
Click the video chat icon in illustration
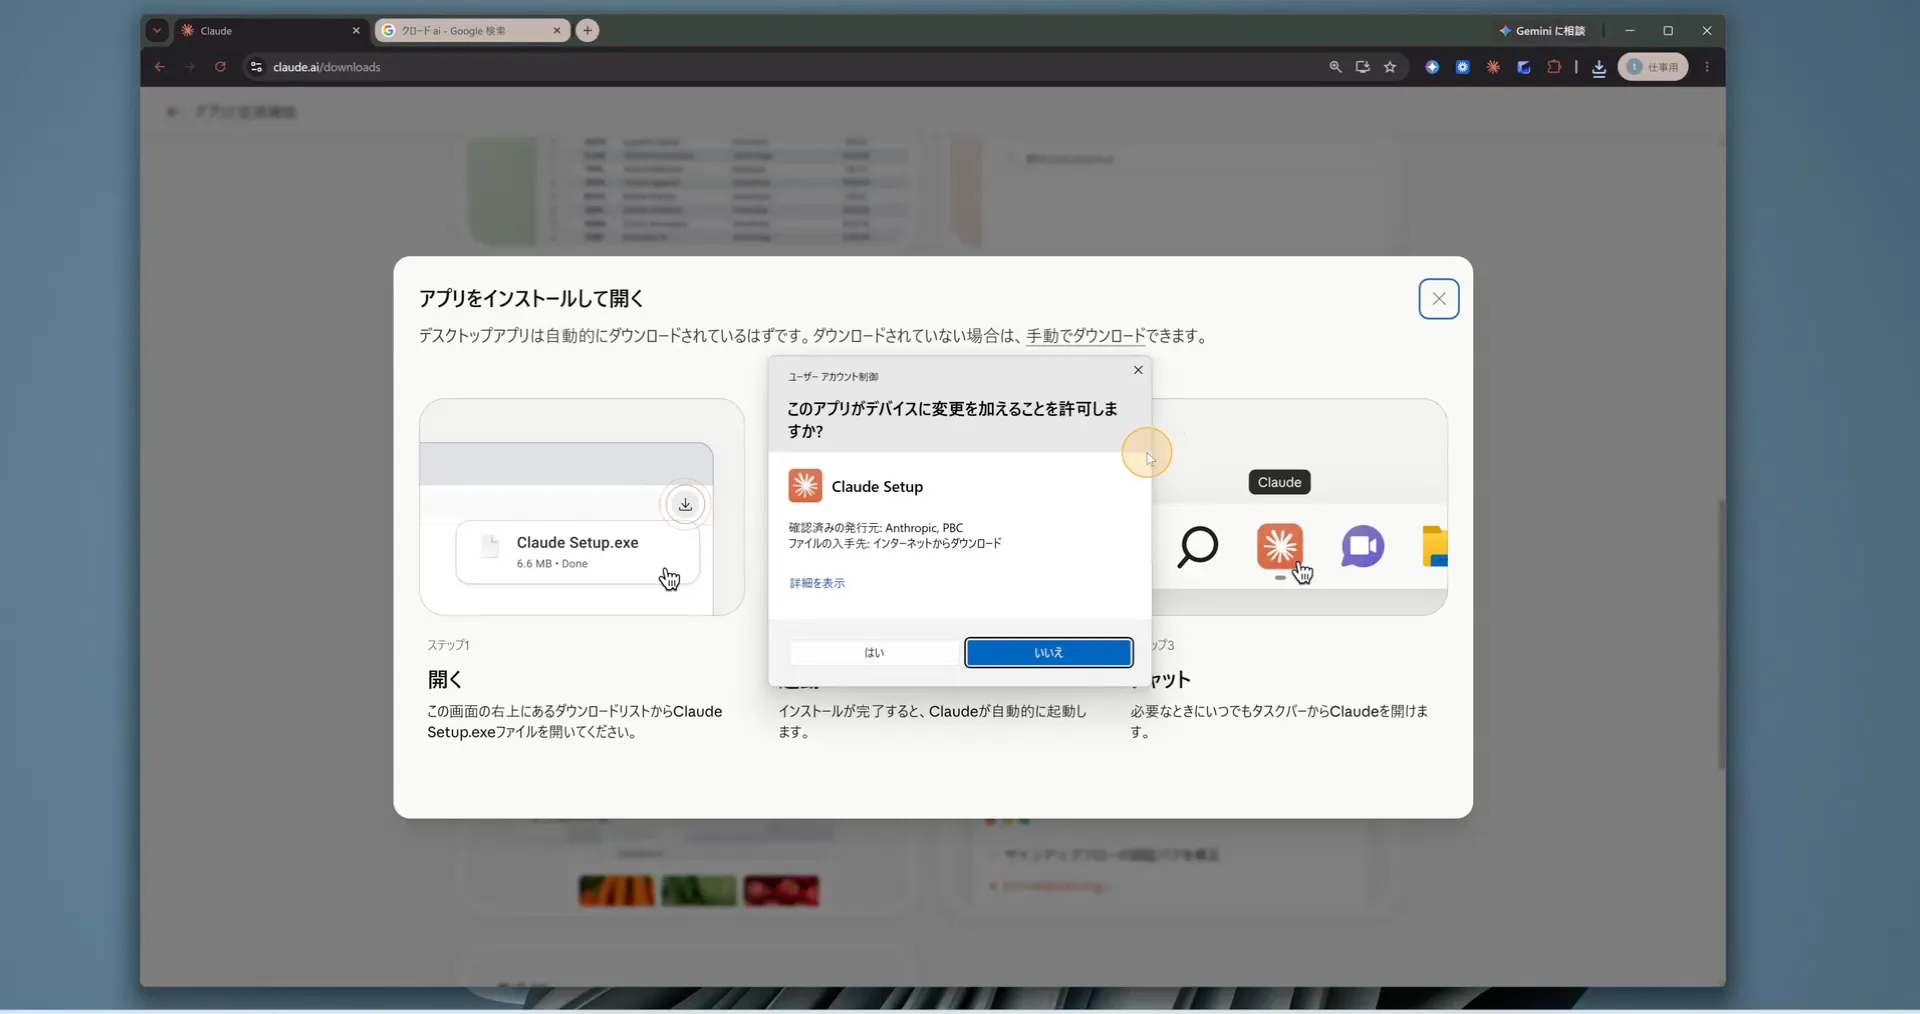point(1362,546)
